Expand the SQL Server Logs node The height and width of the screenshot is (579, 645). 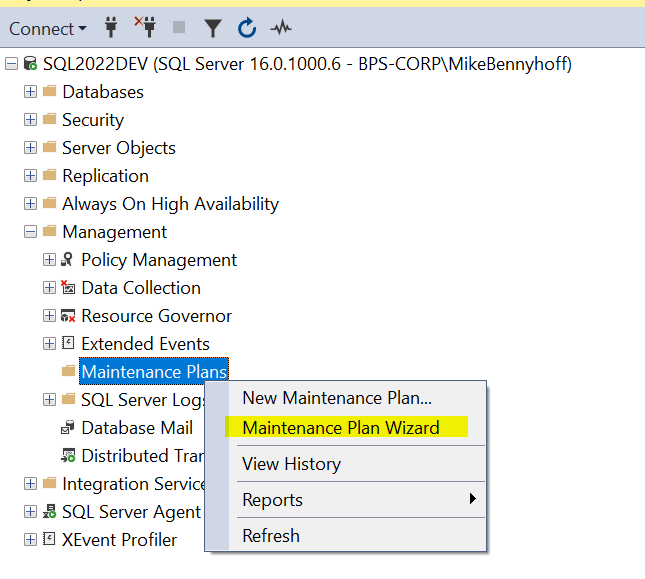click(49, 399)
